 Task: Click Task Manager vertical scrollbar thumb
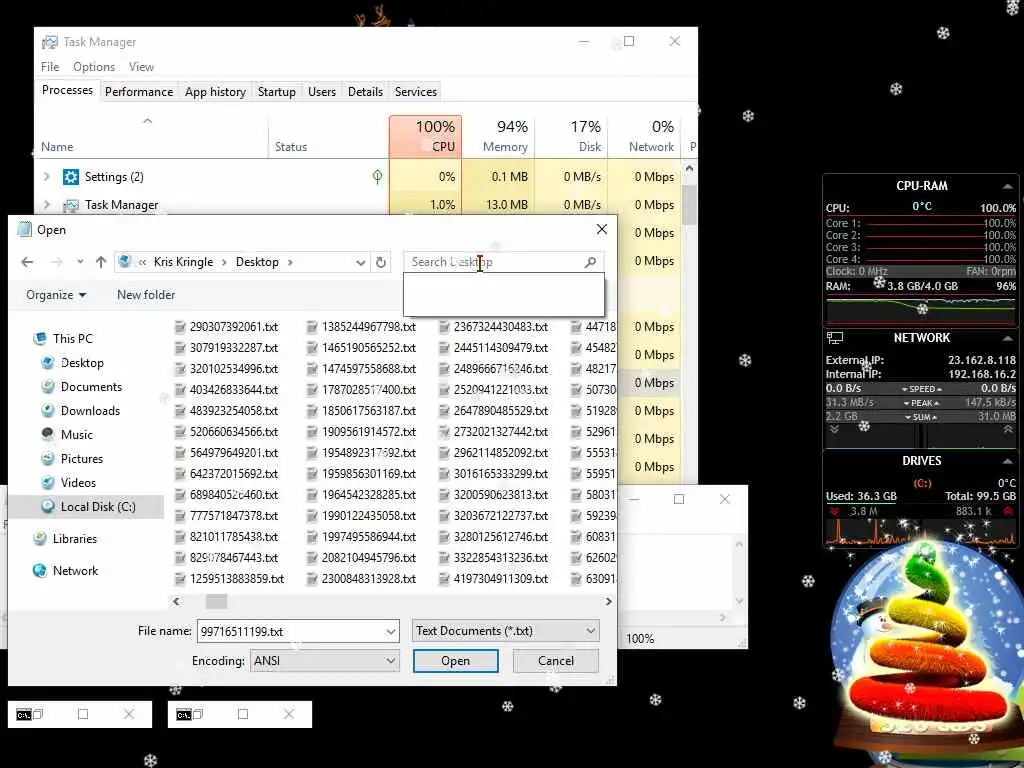689,204
